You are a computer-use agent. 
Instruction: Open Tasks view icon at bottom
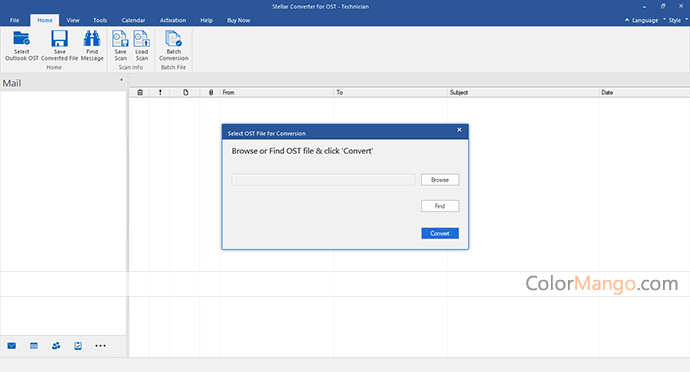pyautogui.click(x=78, y=346)
